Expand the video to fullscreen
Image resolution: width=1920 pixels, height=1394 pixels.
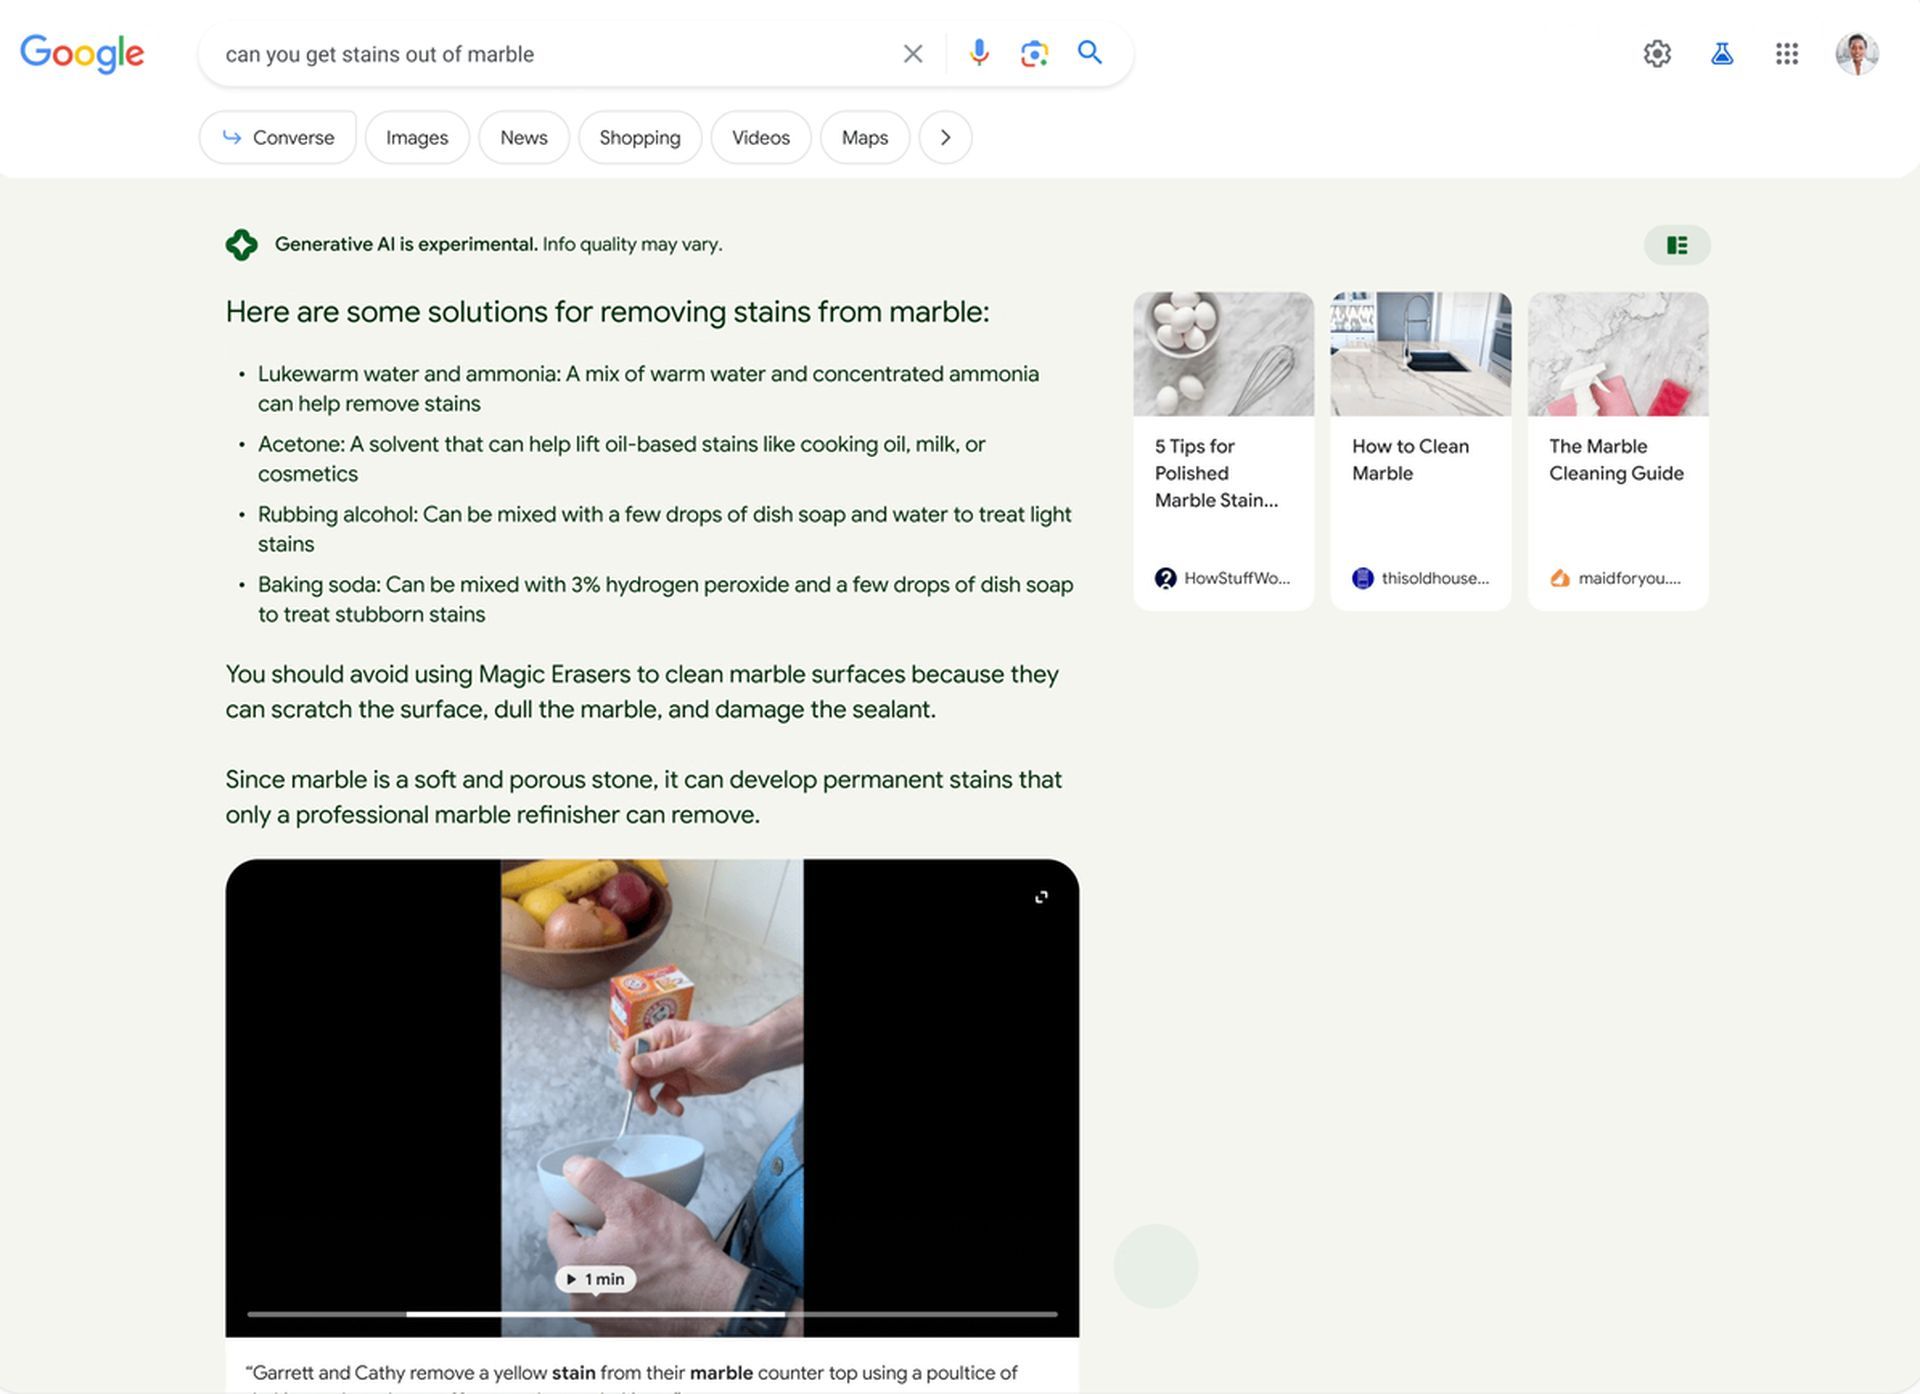pos(1041,897)
